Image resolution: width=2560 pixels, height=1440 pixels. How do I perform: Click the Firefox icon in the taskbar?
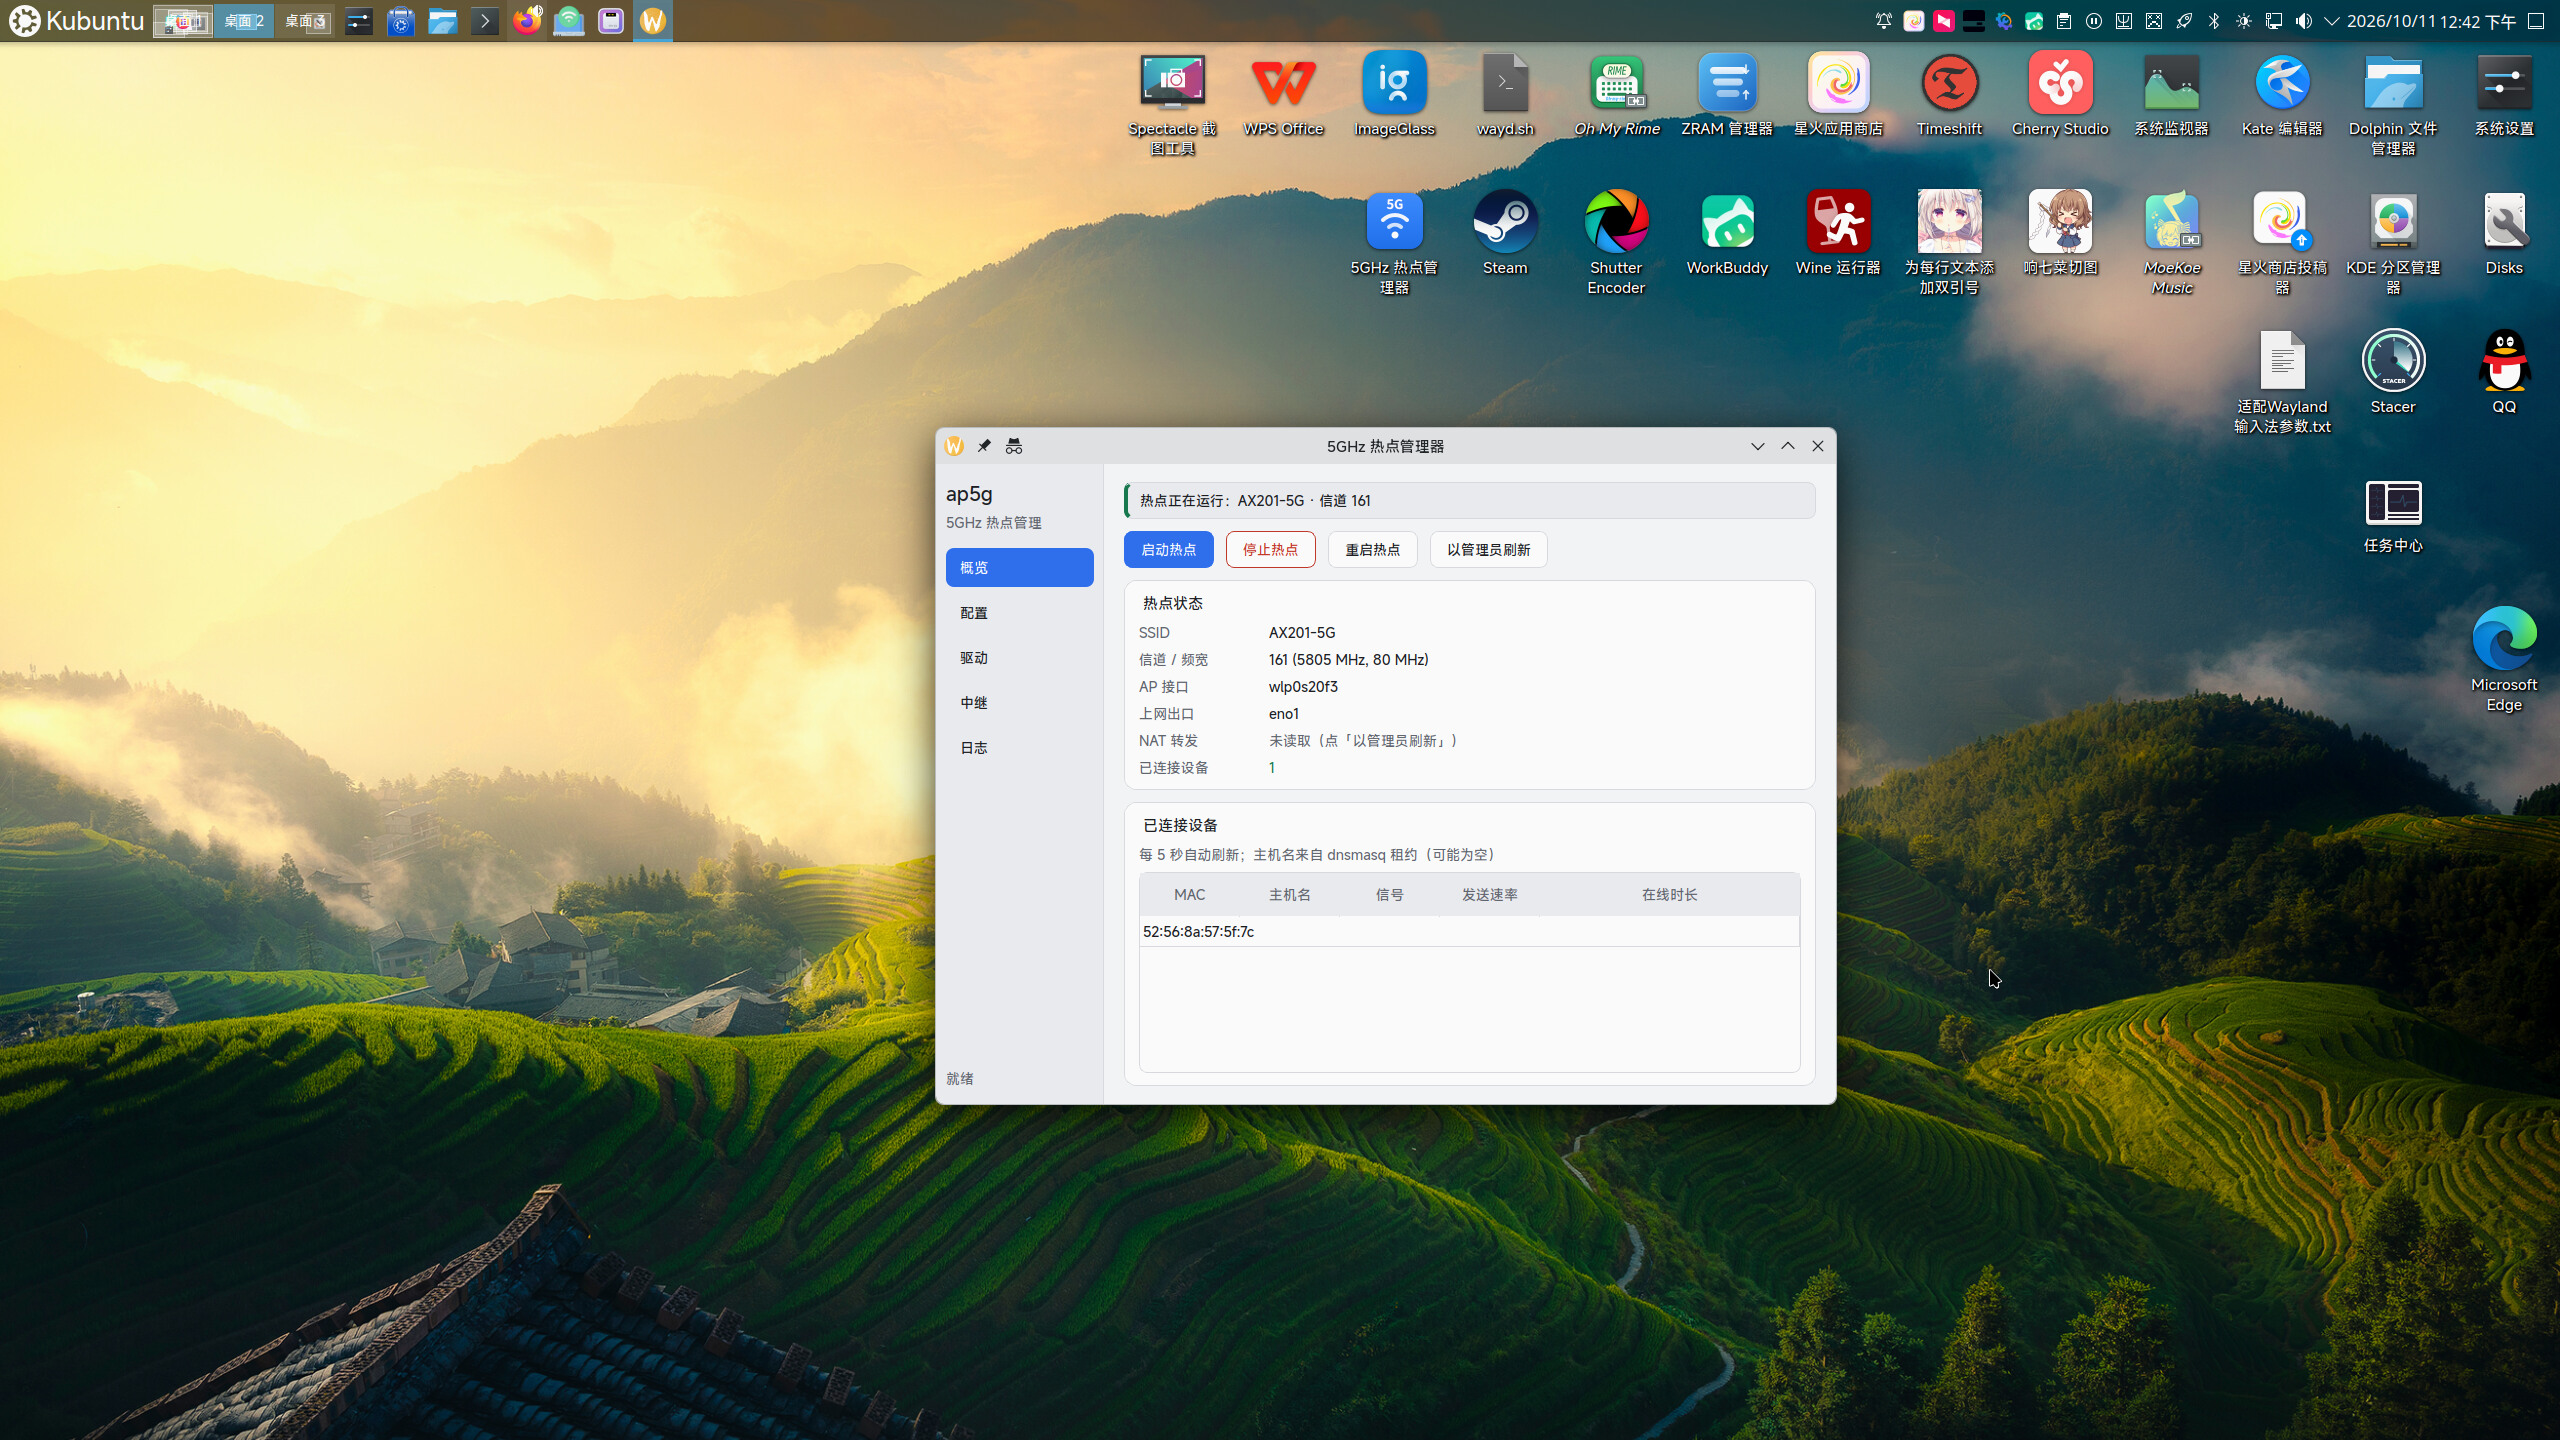(527, 21)
